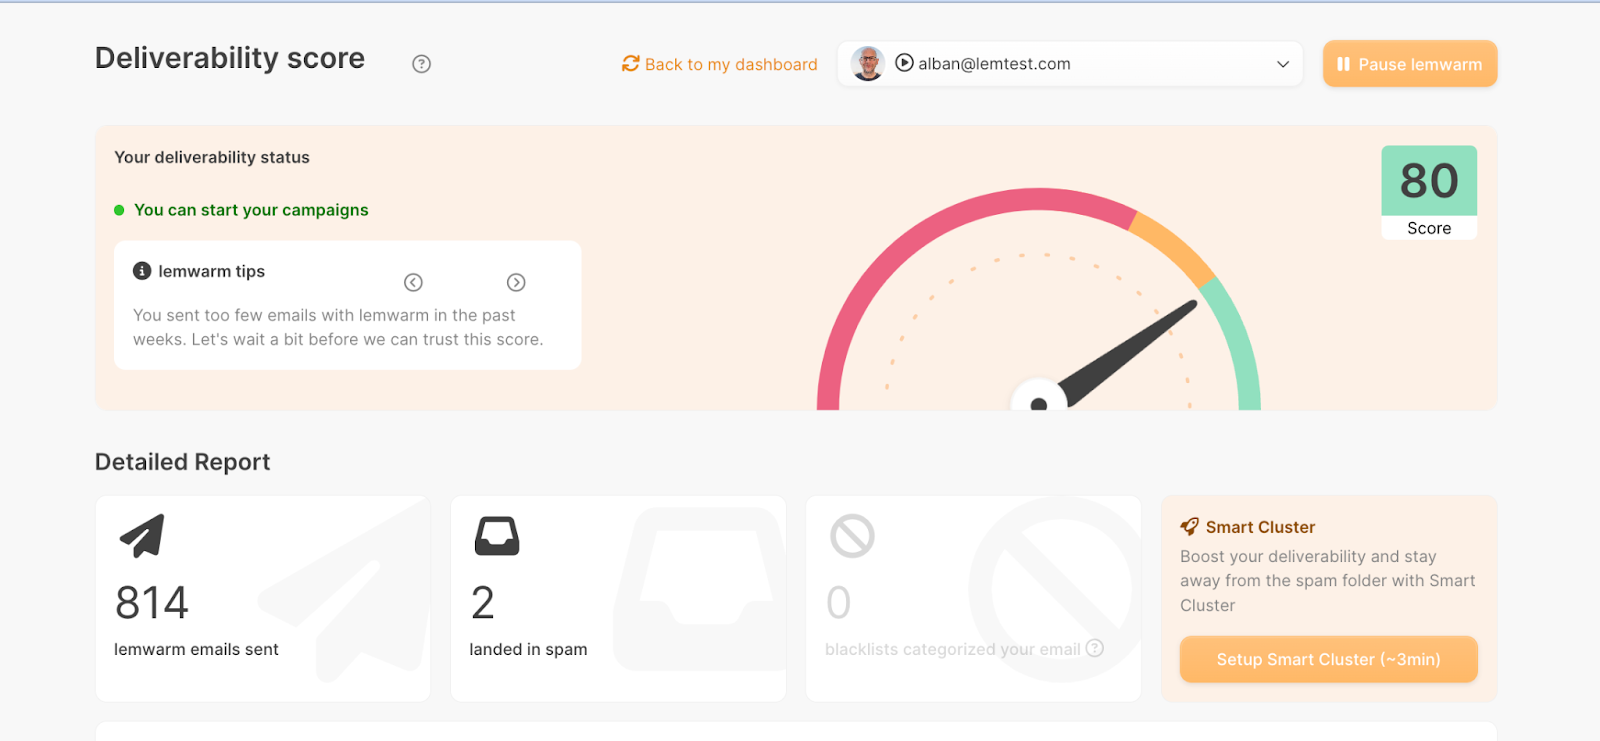Click Setup Smart Cluster button
Screen dimensions: 1600x741
click(x=1328, y=660)
